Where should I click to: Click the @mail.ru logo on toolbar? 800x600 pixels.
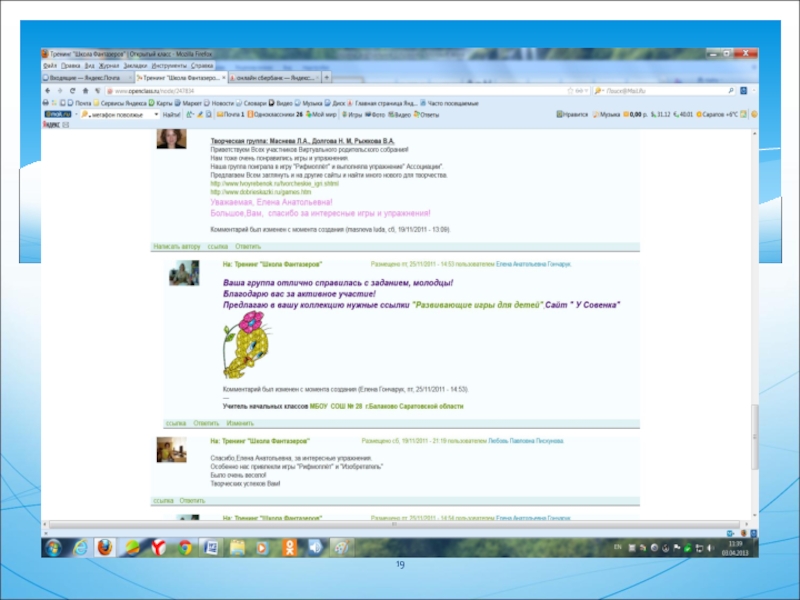click(x=58, y=114)
